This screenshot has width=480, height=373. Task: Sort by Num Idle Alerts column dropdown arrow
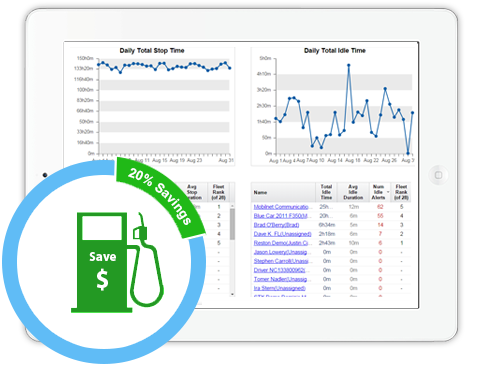click(x=388, y=192)
